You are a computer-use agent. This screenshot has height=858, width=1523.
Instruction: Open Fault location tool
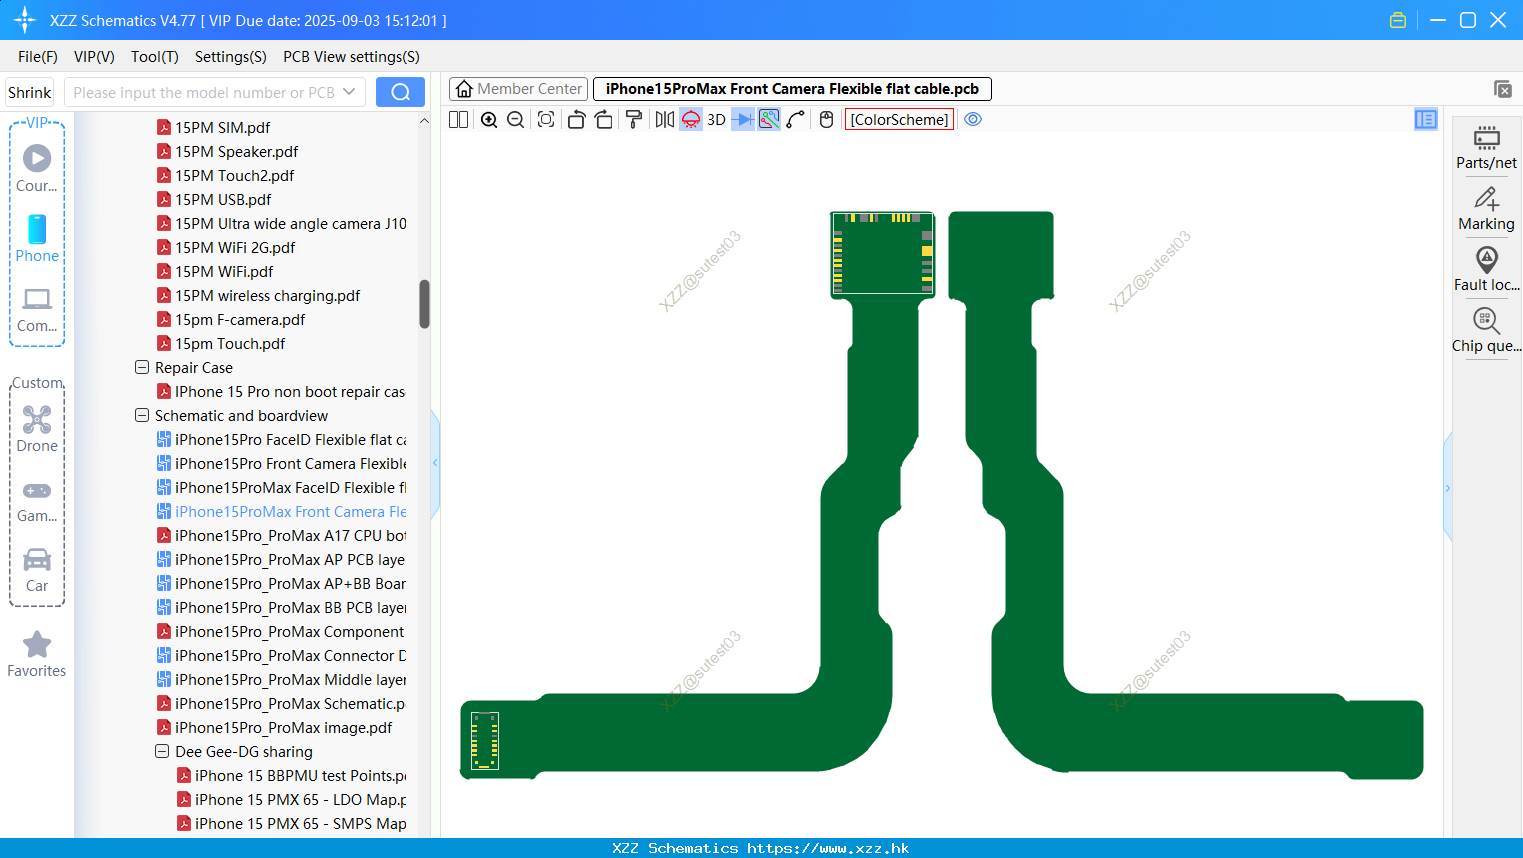coord(1486,270)
